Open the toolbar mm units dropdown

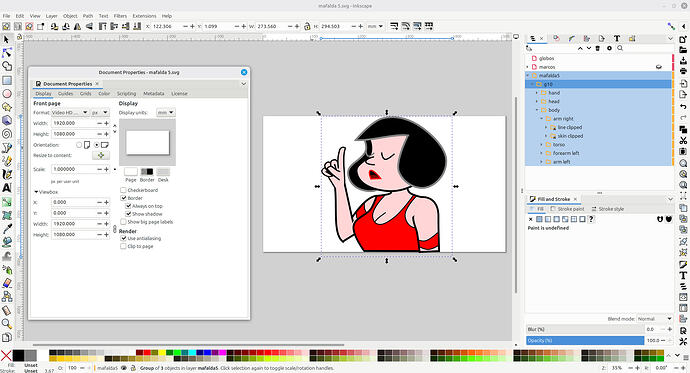[x=375, y=26]
